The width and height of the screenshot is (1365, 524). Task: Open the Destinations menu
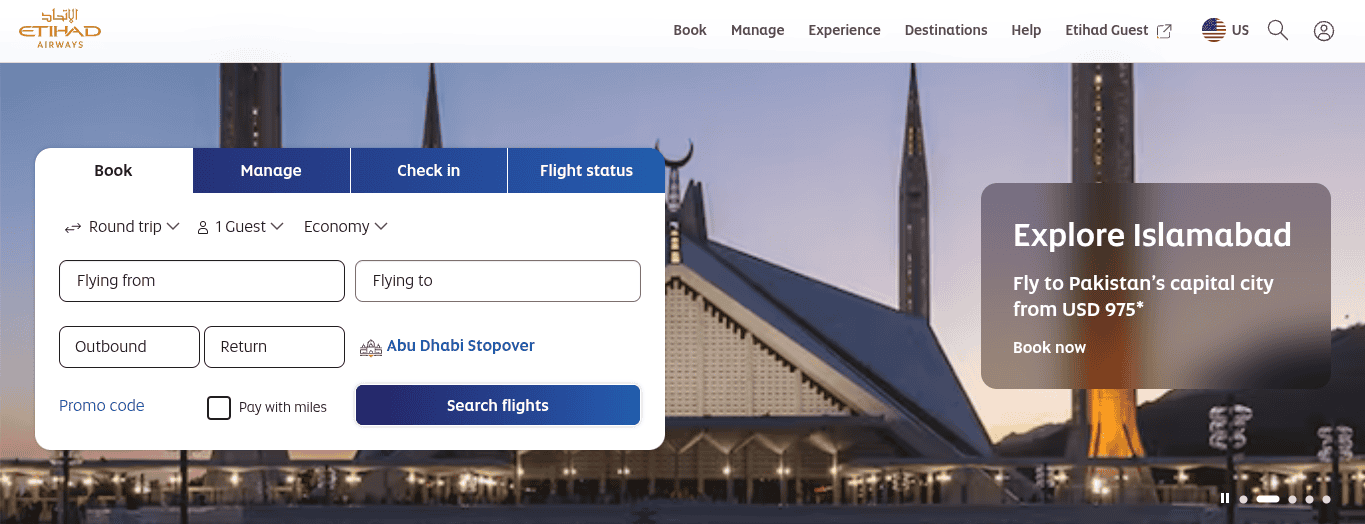(946, 30)
